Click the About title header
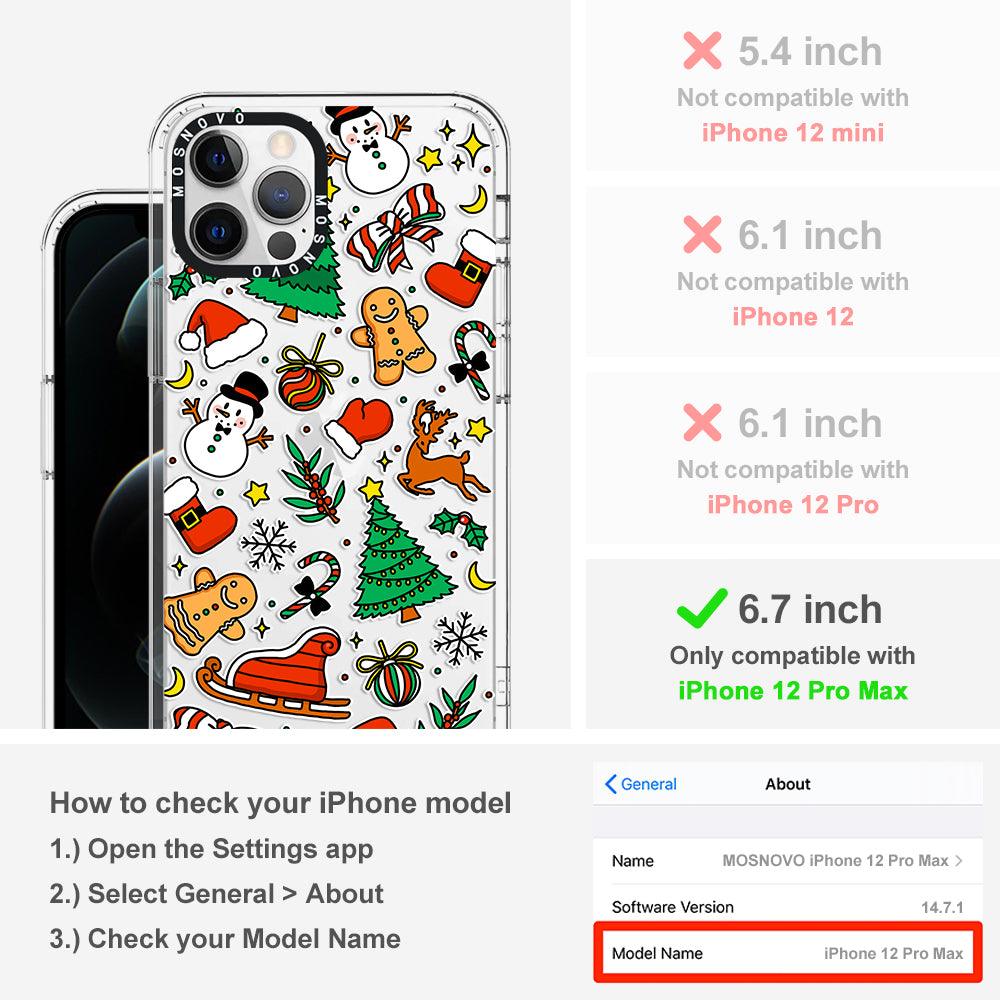 click(x=788, y=784)
